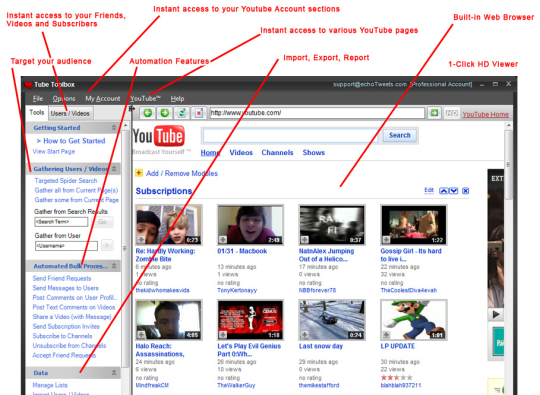The image size is (540, 395).
Task: Click Targeted Spider Search link
Action: (66, 180)
